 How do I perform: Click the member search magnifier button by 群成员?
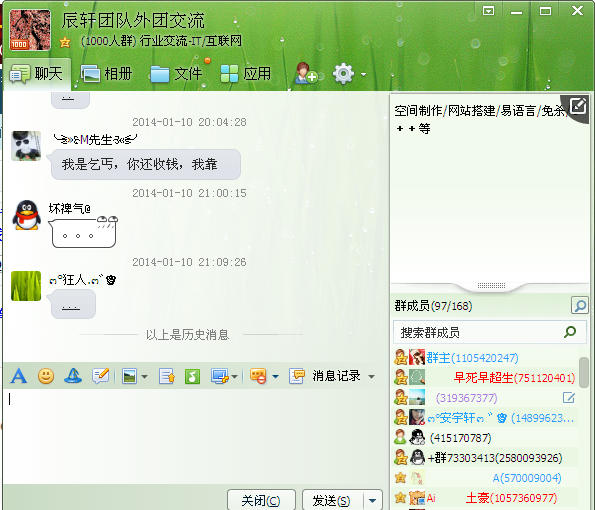click(x=579, y=305)
